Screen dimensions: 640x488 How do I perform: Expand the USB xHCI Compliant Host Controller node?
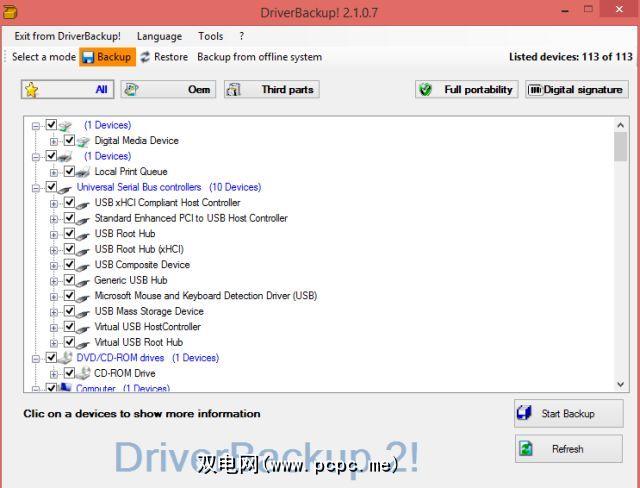54,204
